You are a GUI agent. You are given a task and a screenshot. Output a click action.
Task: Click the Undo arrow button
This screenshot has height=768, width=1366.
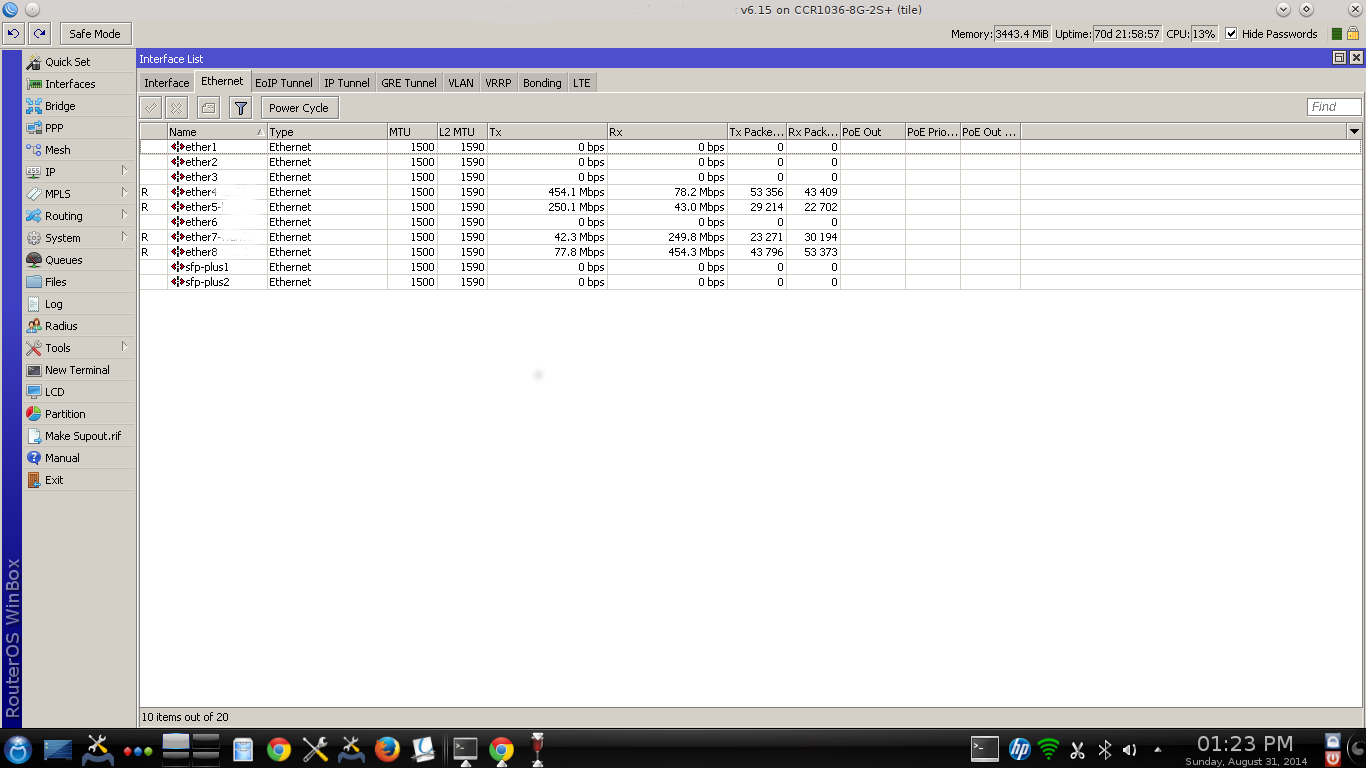click(x=13, y=33)
